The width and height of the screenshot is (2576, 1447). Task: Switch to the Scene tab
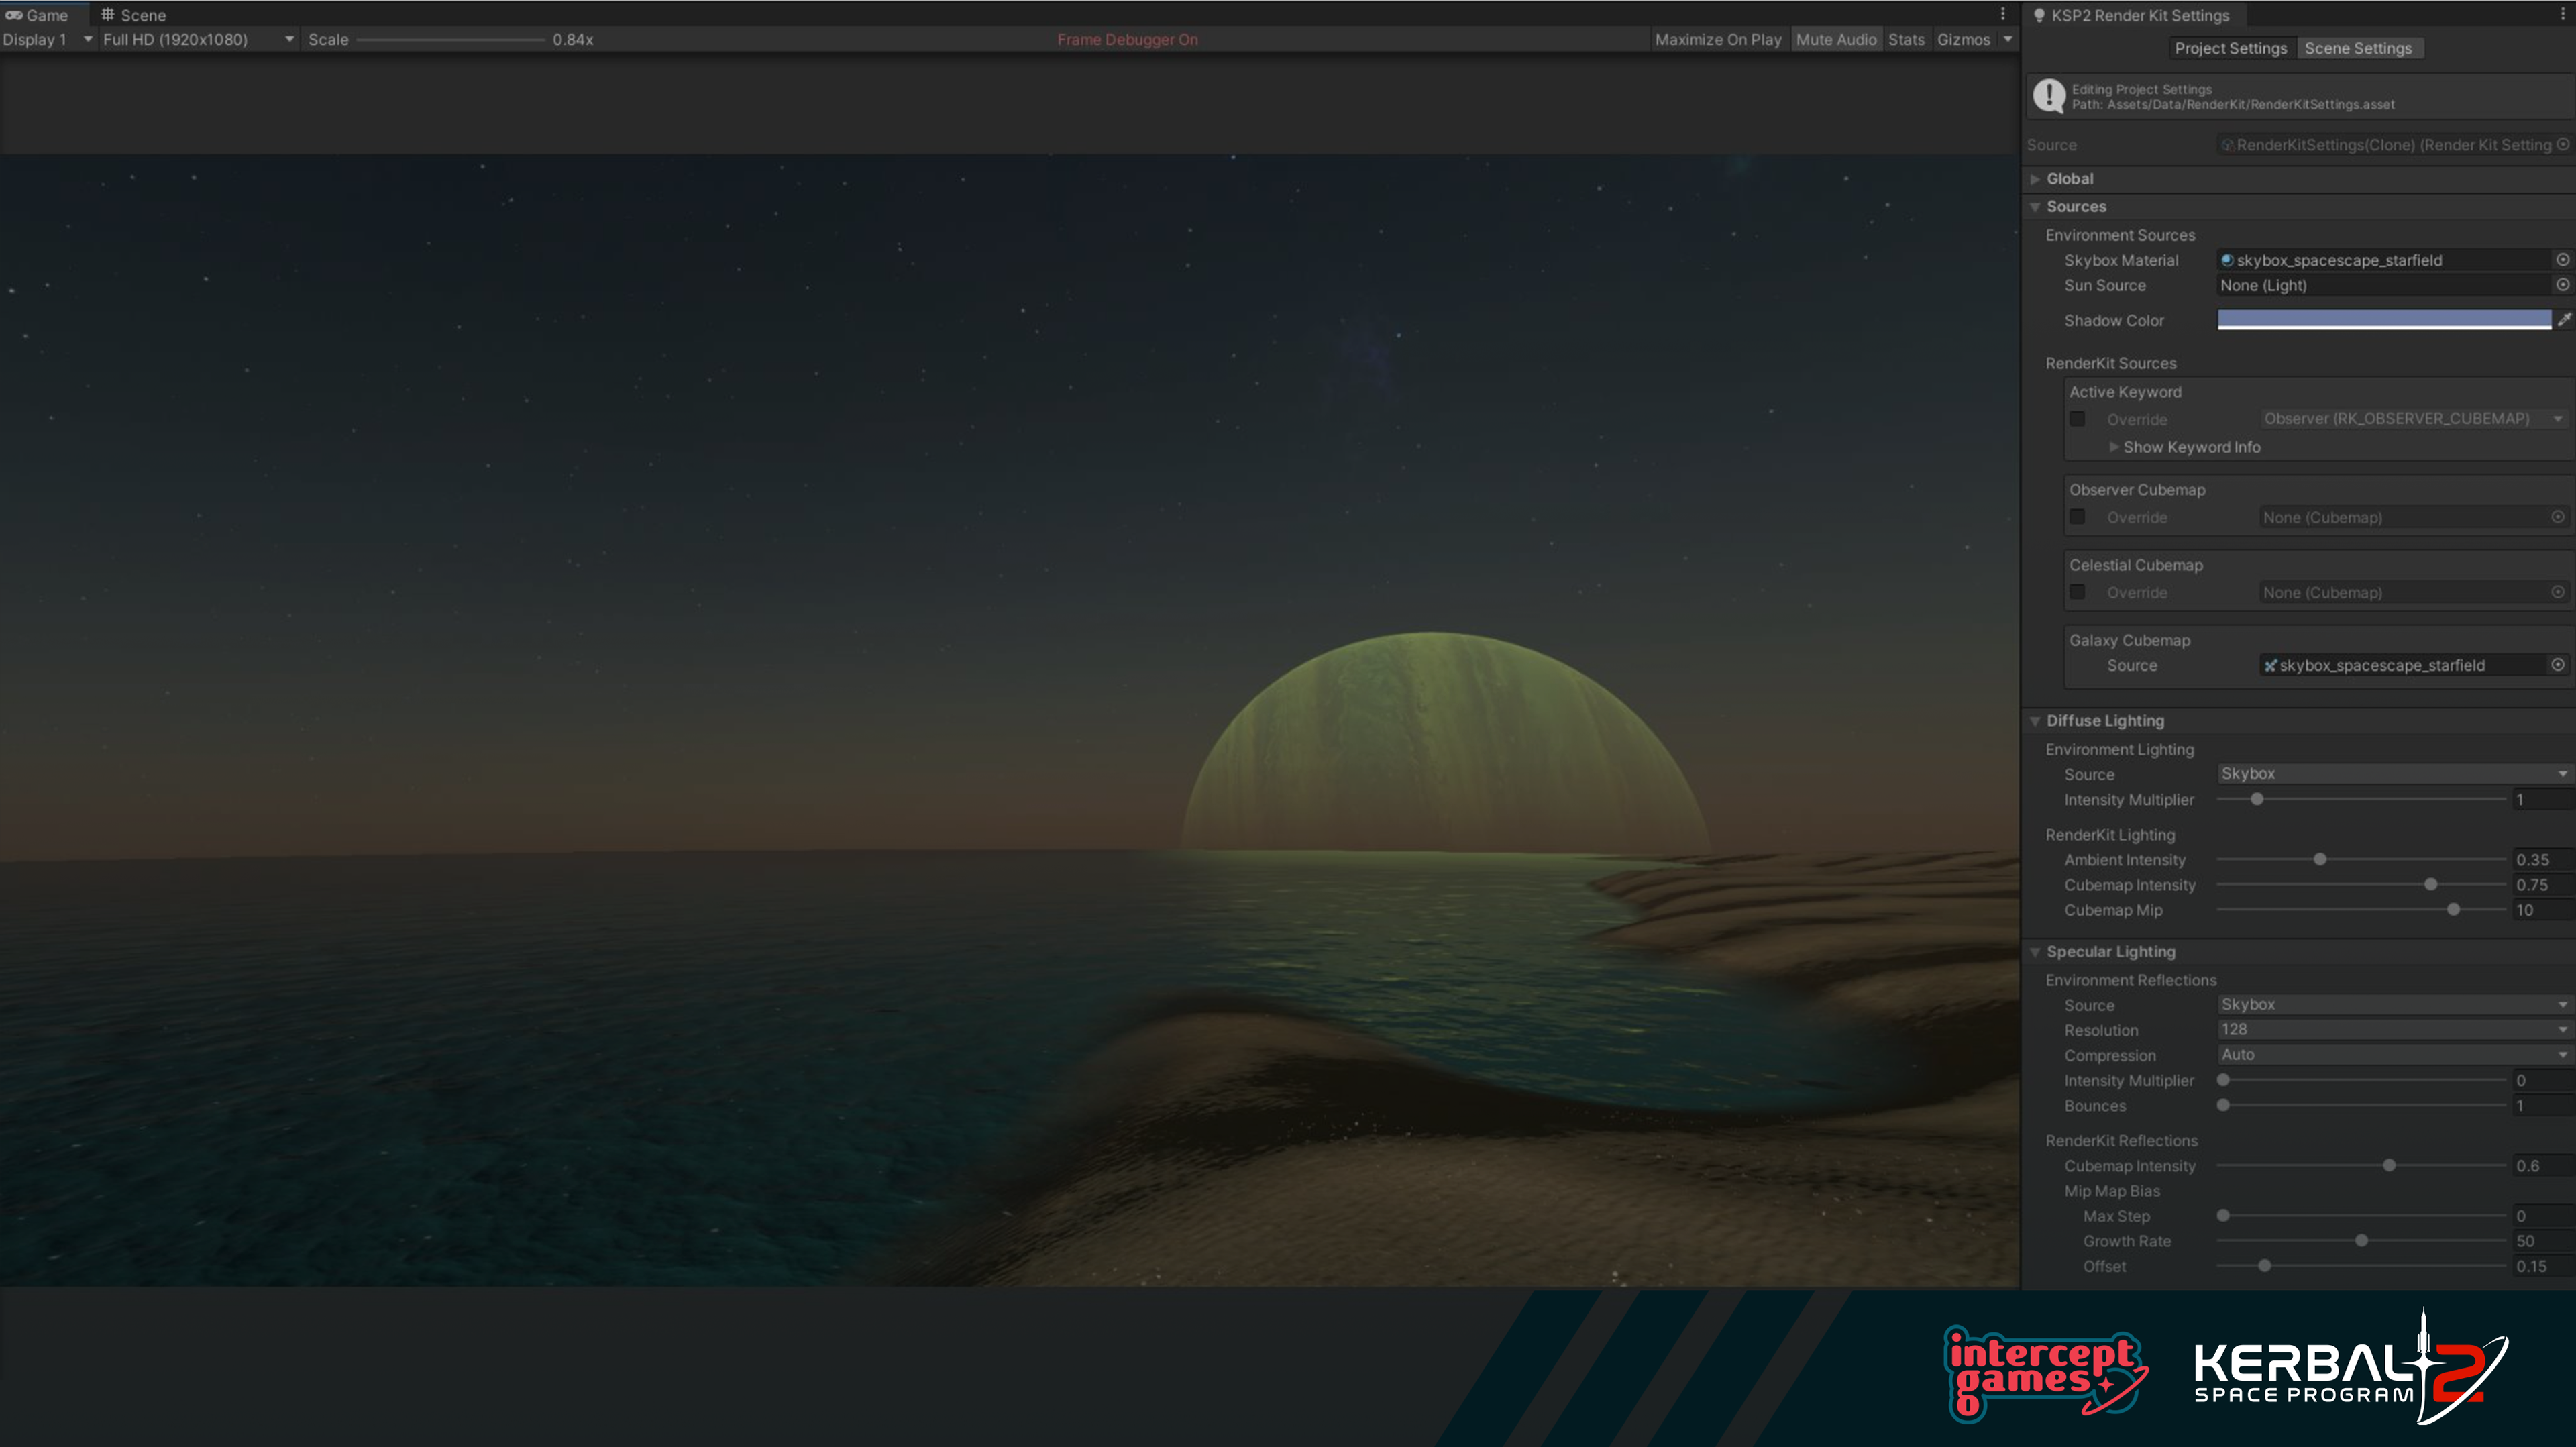click(134, 15)
